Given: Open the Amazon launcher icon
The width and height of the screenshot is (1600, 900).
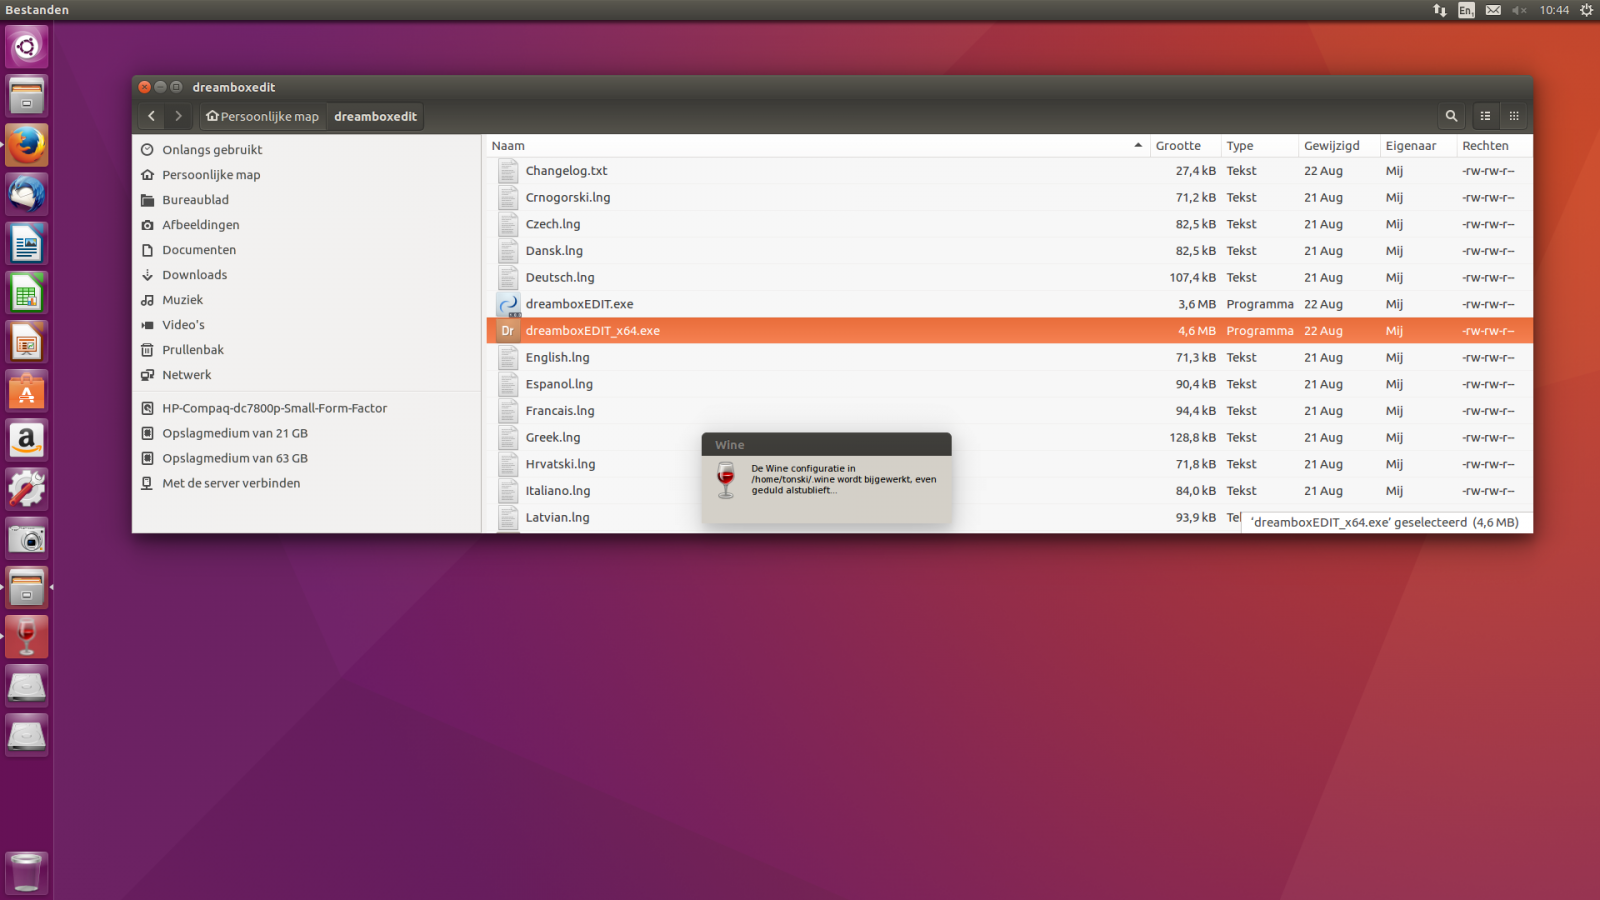Looking at the screenshot, I should click(27, 440).
